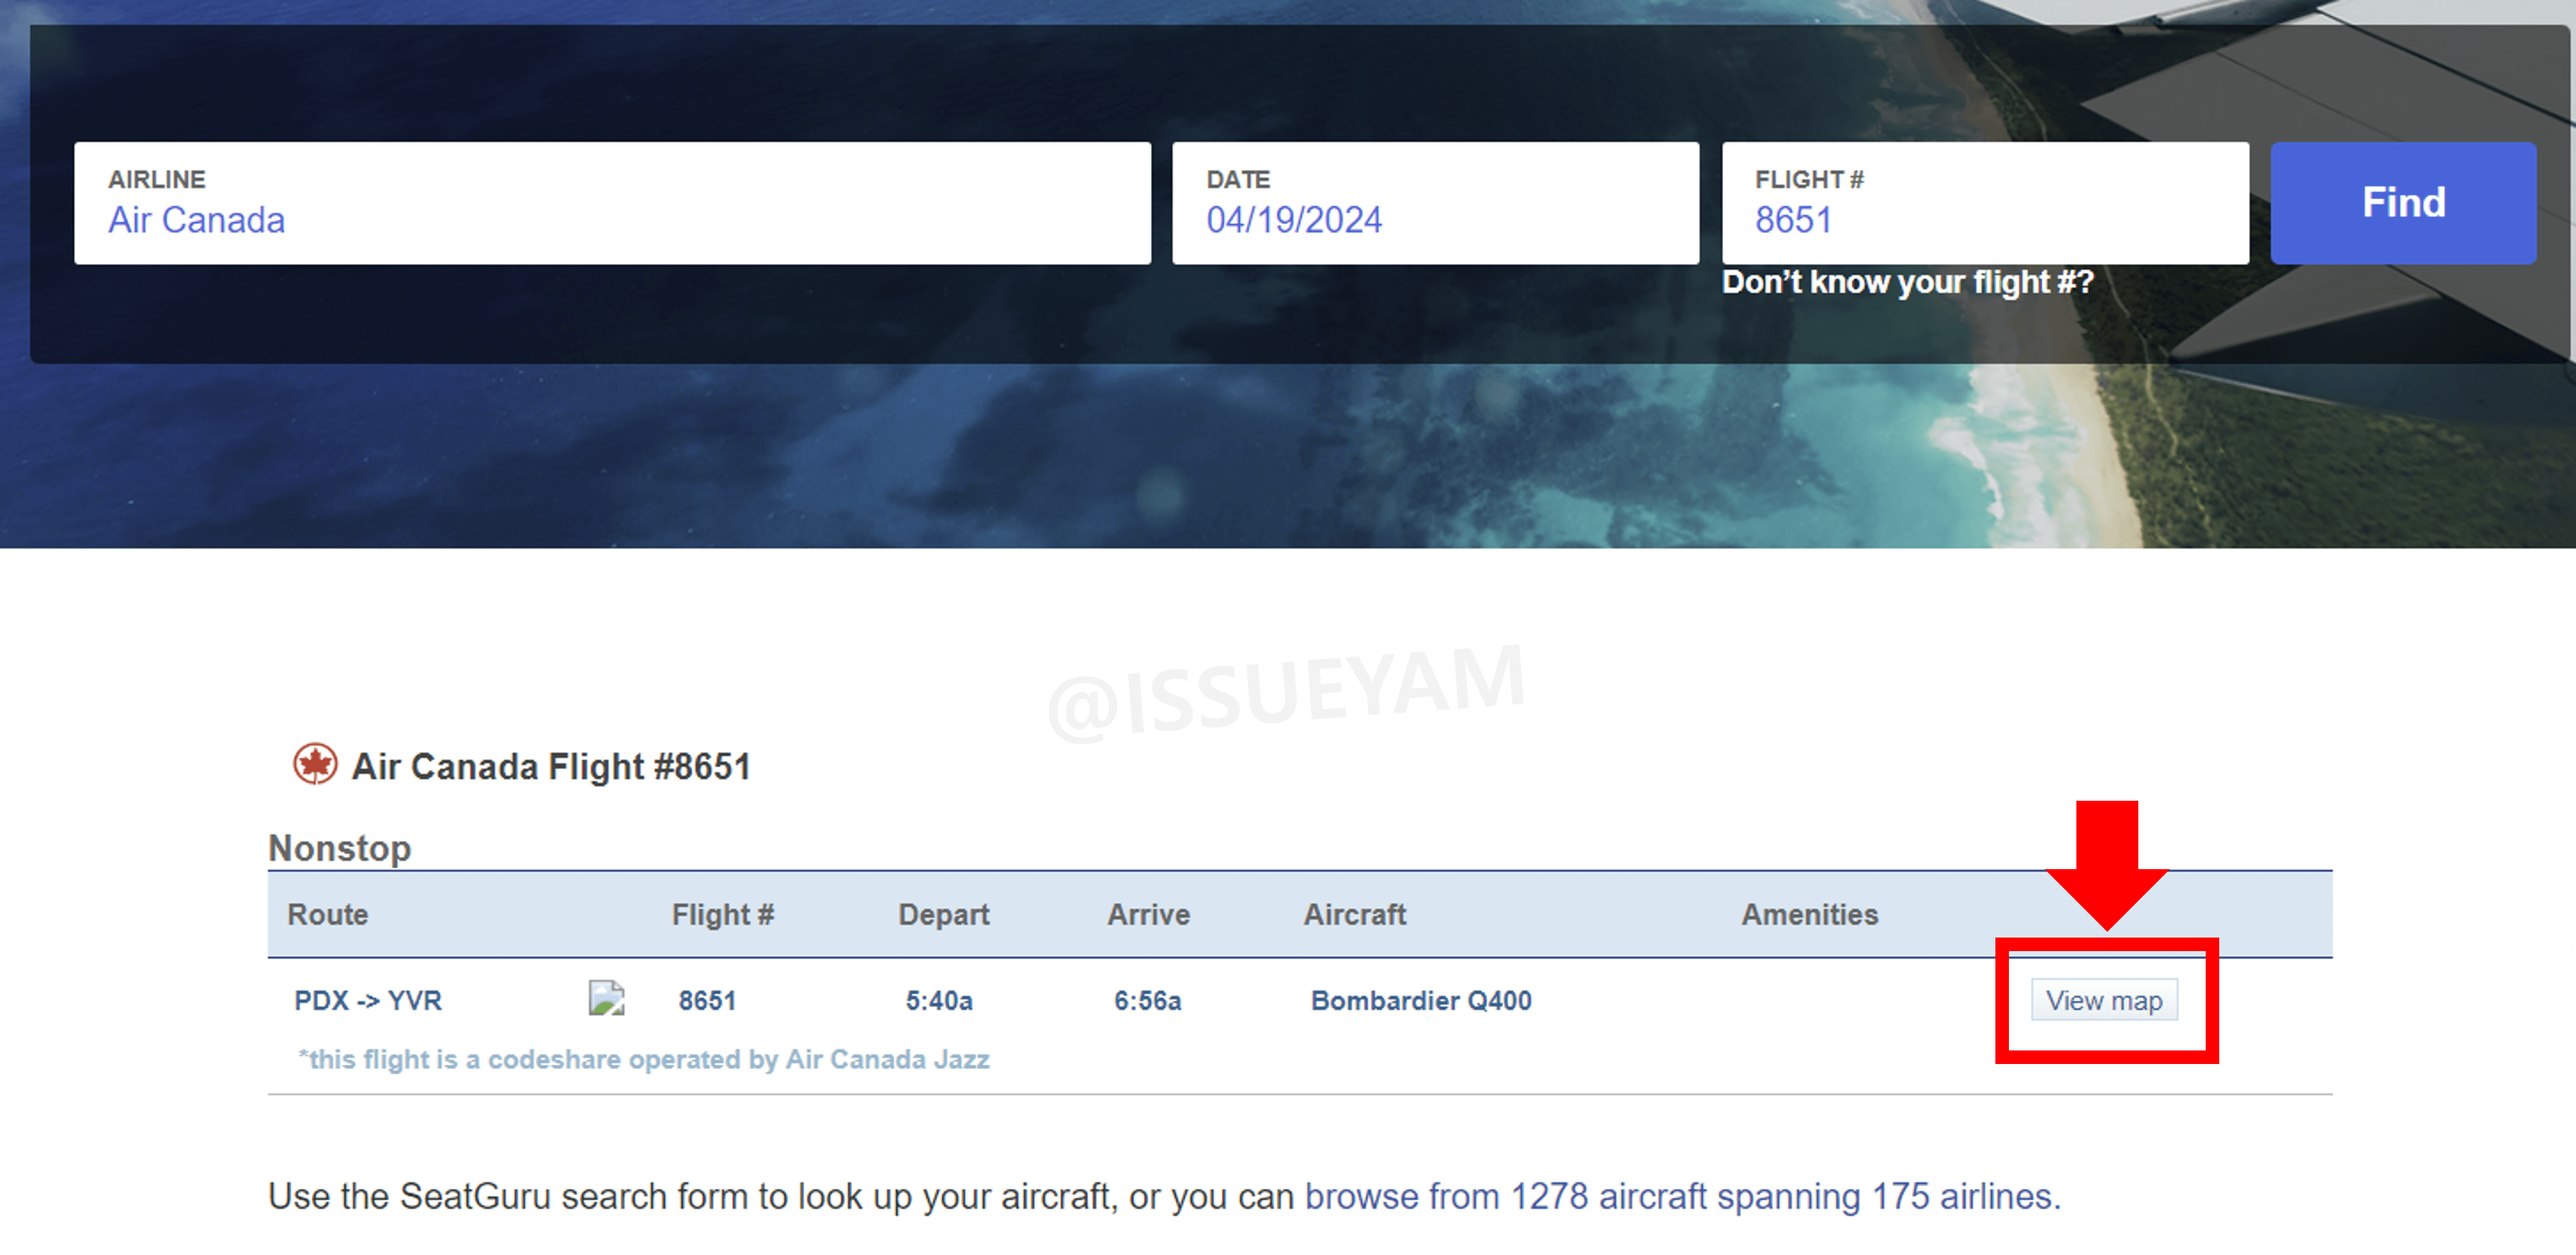This screenshot has height=1255, width=2576.
Task: Open the Airline field showing Air Canada
Action: (612, 203)
